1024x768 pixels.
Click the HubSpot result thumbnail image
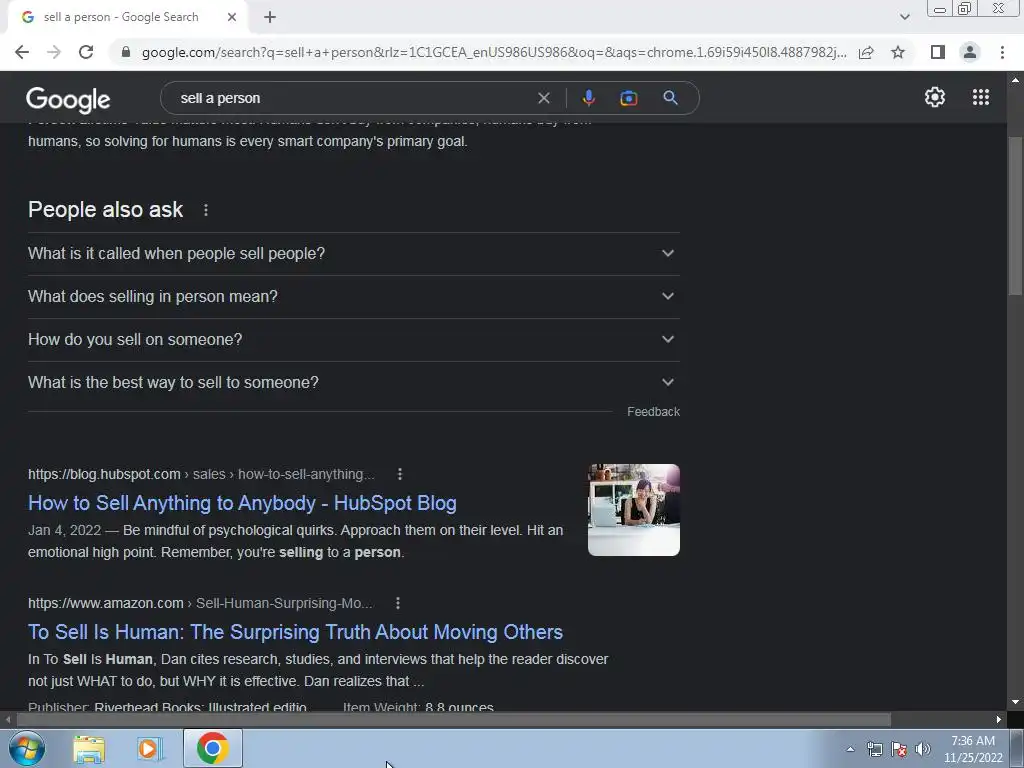pyautogui.click(x=633, y=510)
